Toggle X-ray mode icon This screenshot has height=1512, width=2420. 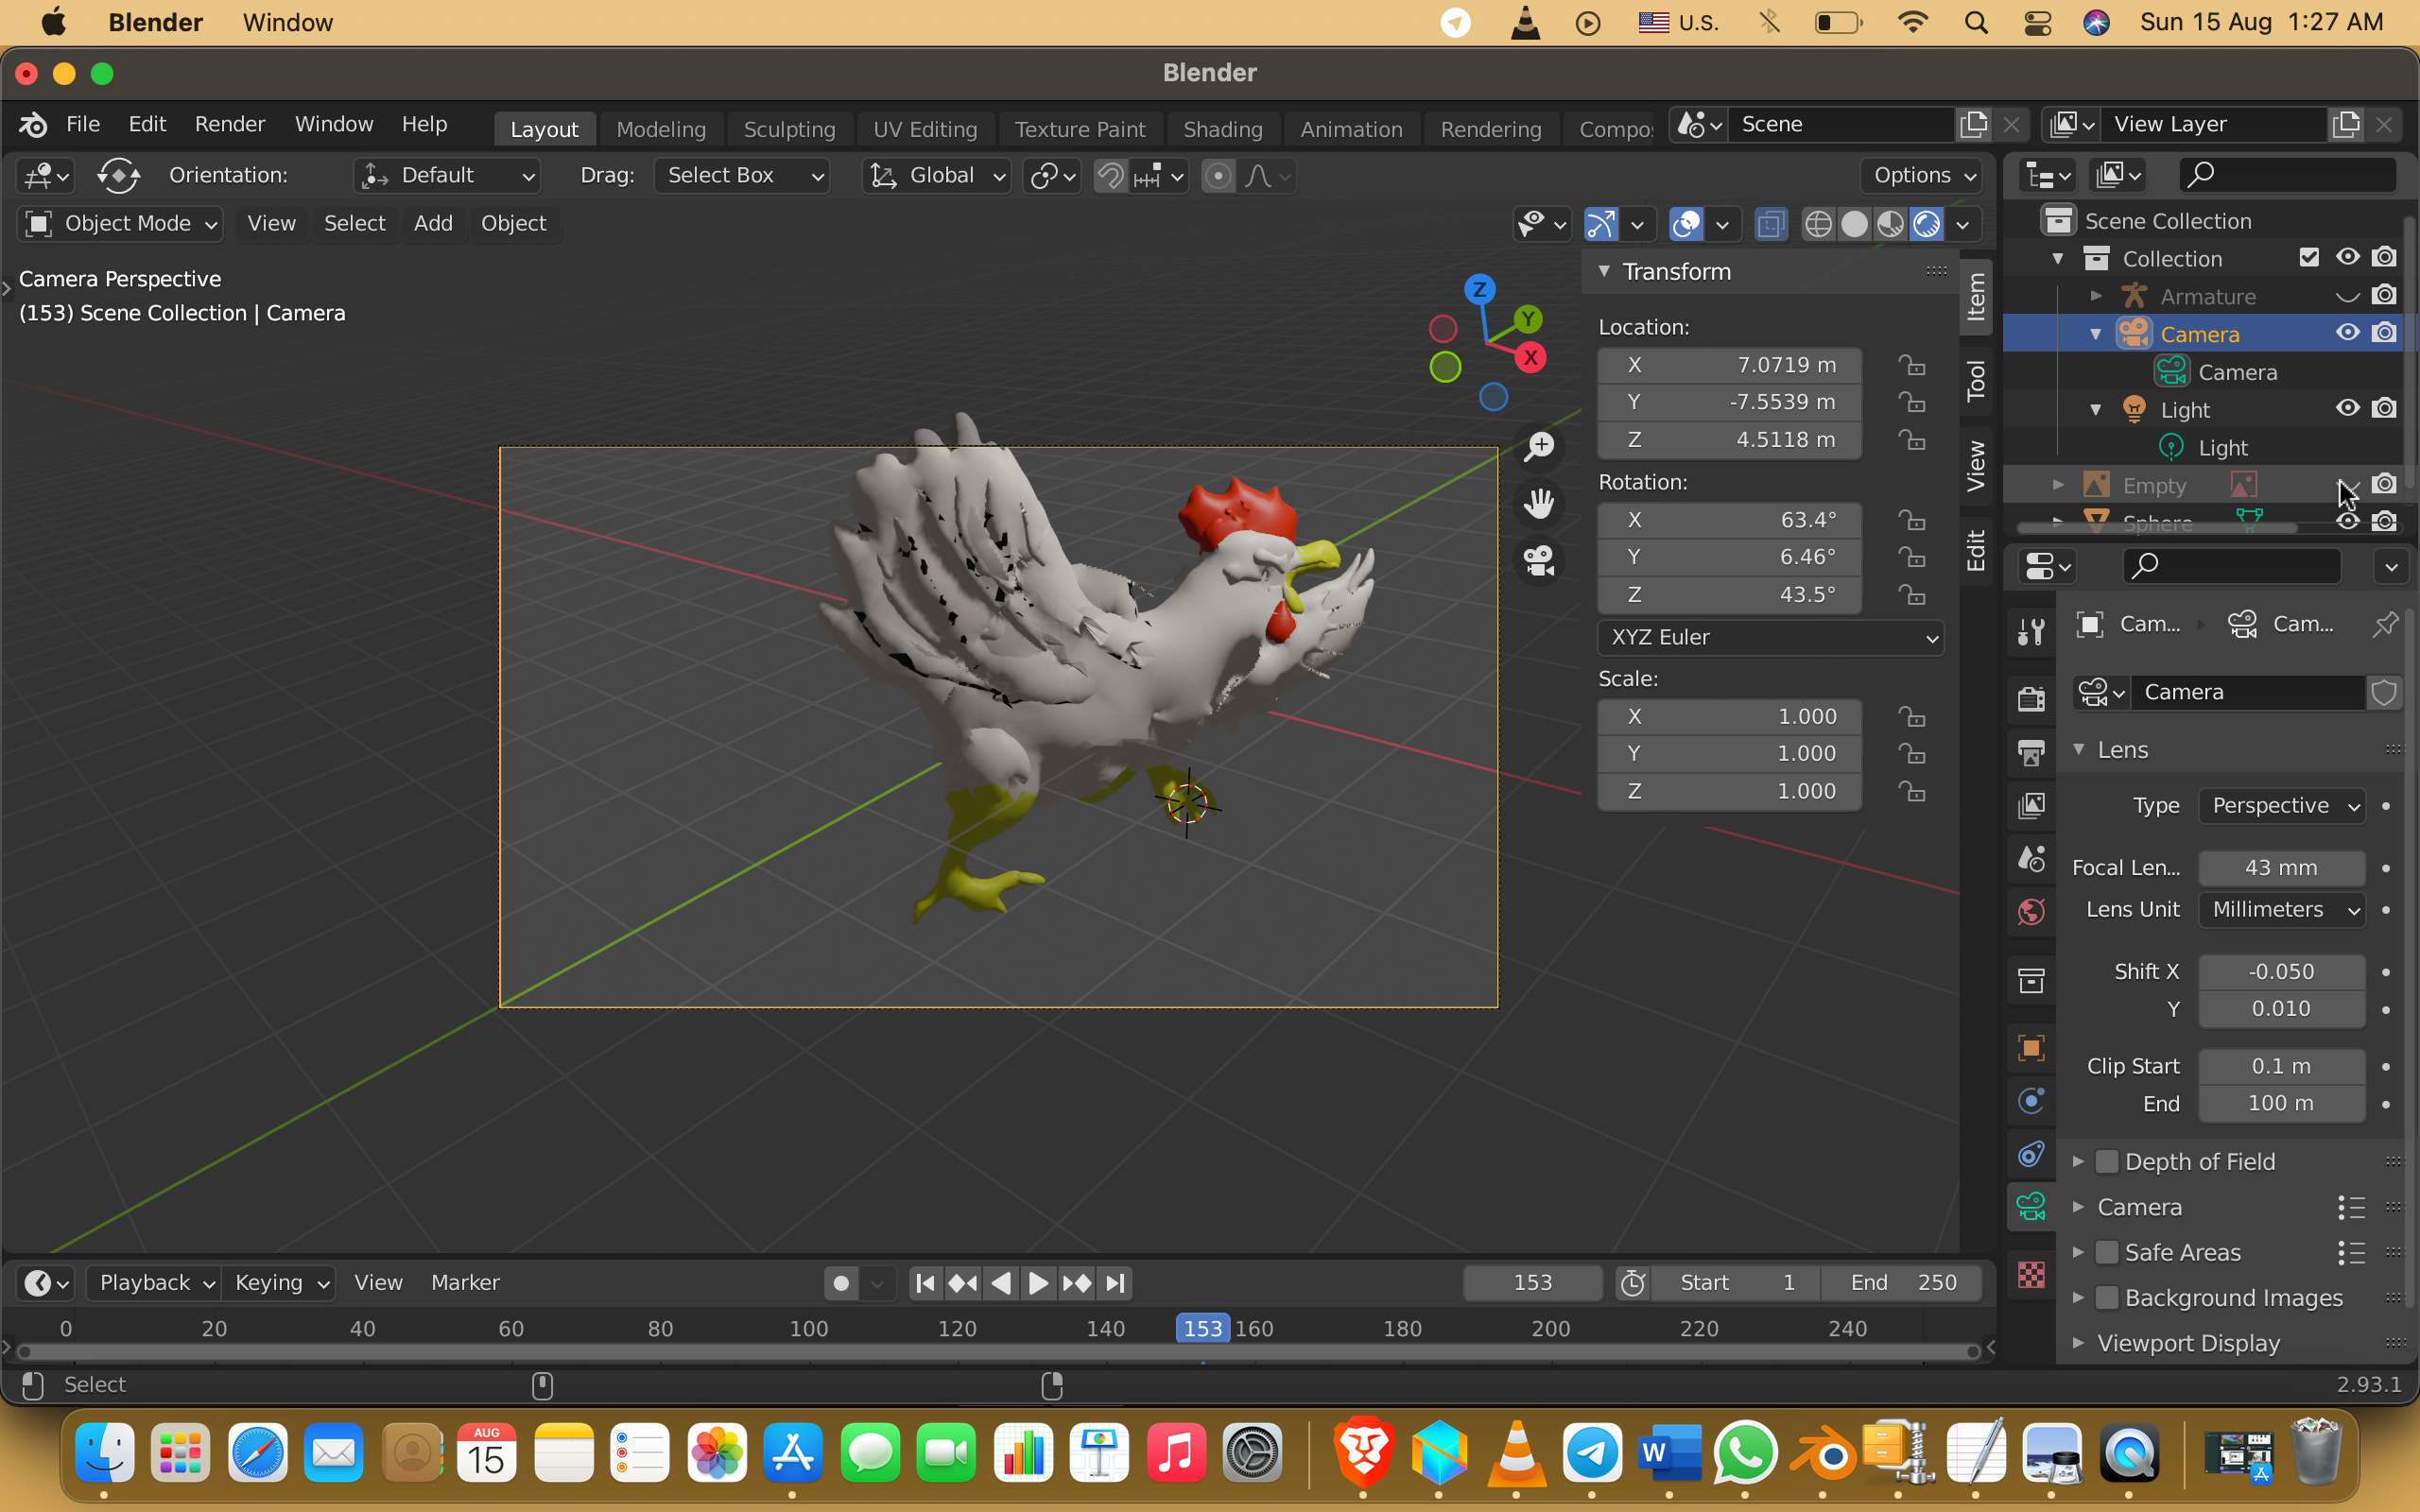pyautogui.click(x=1771, y=224)
